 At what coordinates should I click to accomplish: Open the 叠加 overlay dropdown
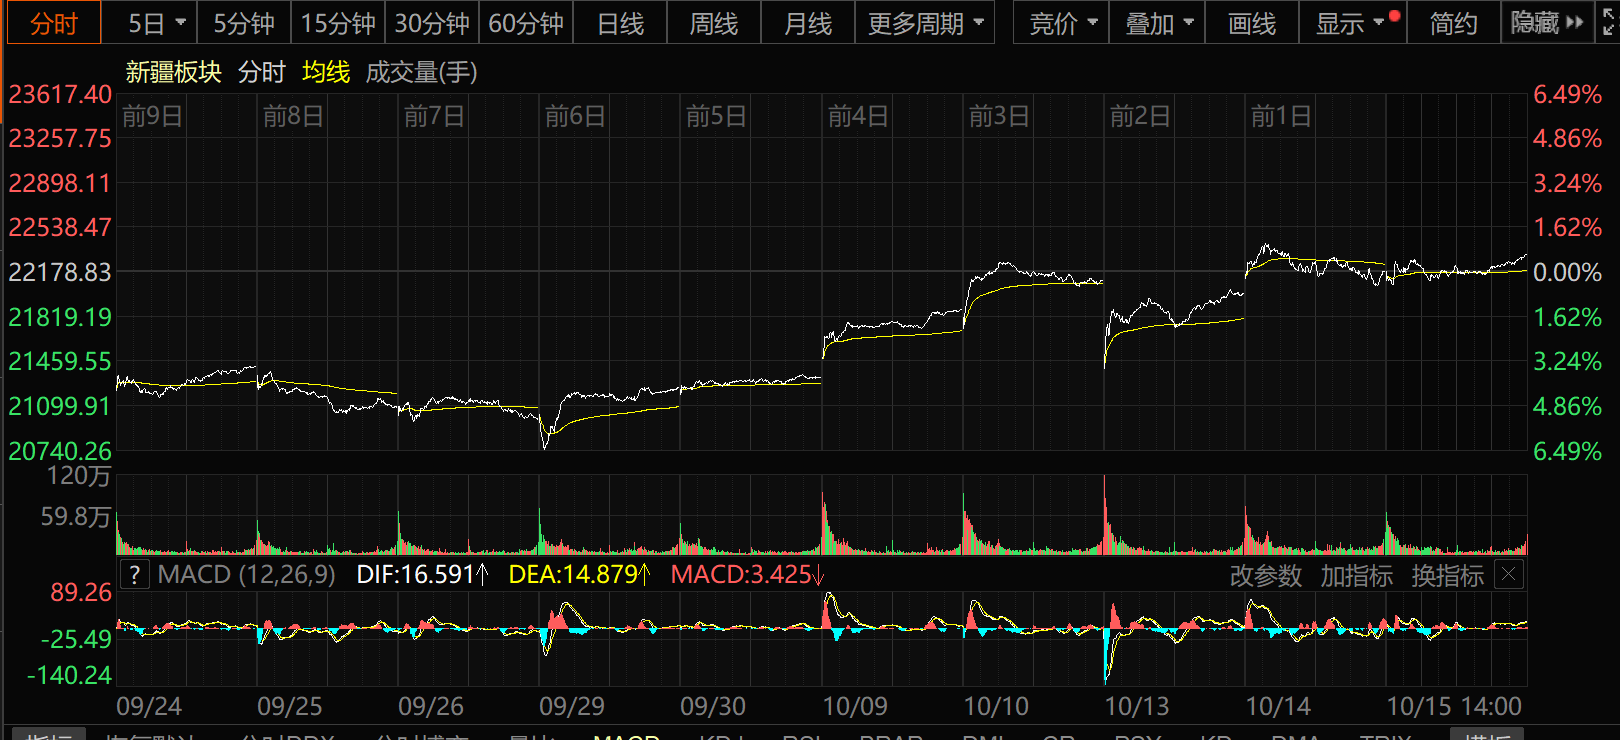[1159, 23]
